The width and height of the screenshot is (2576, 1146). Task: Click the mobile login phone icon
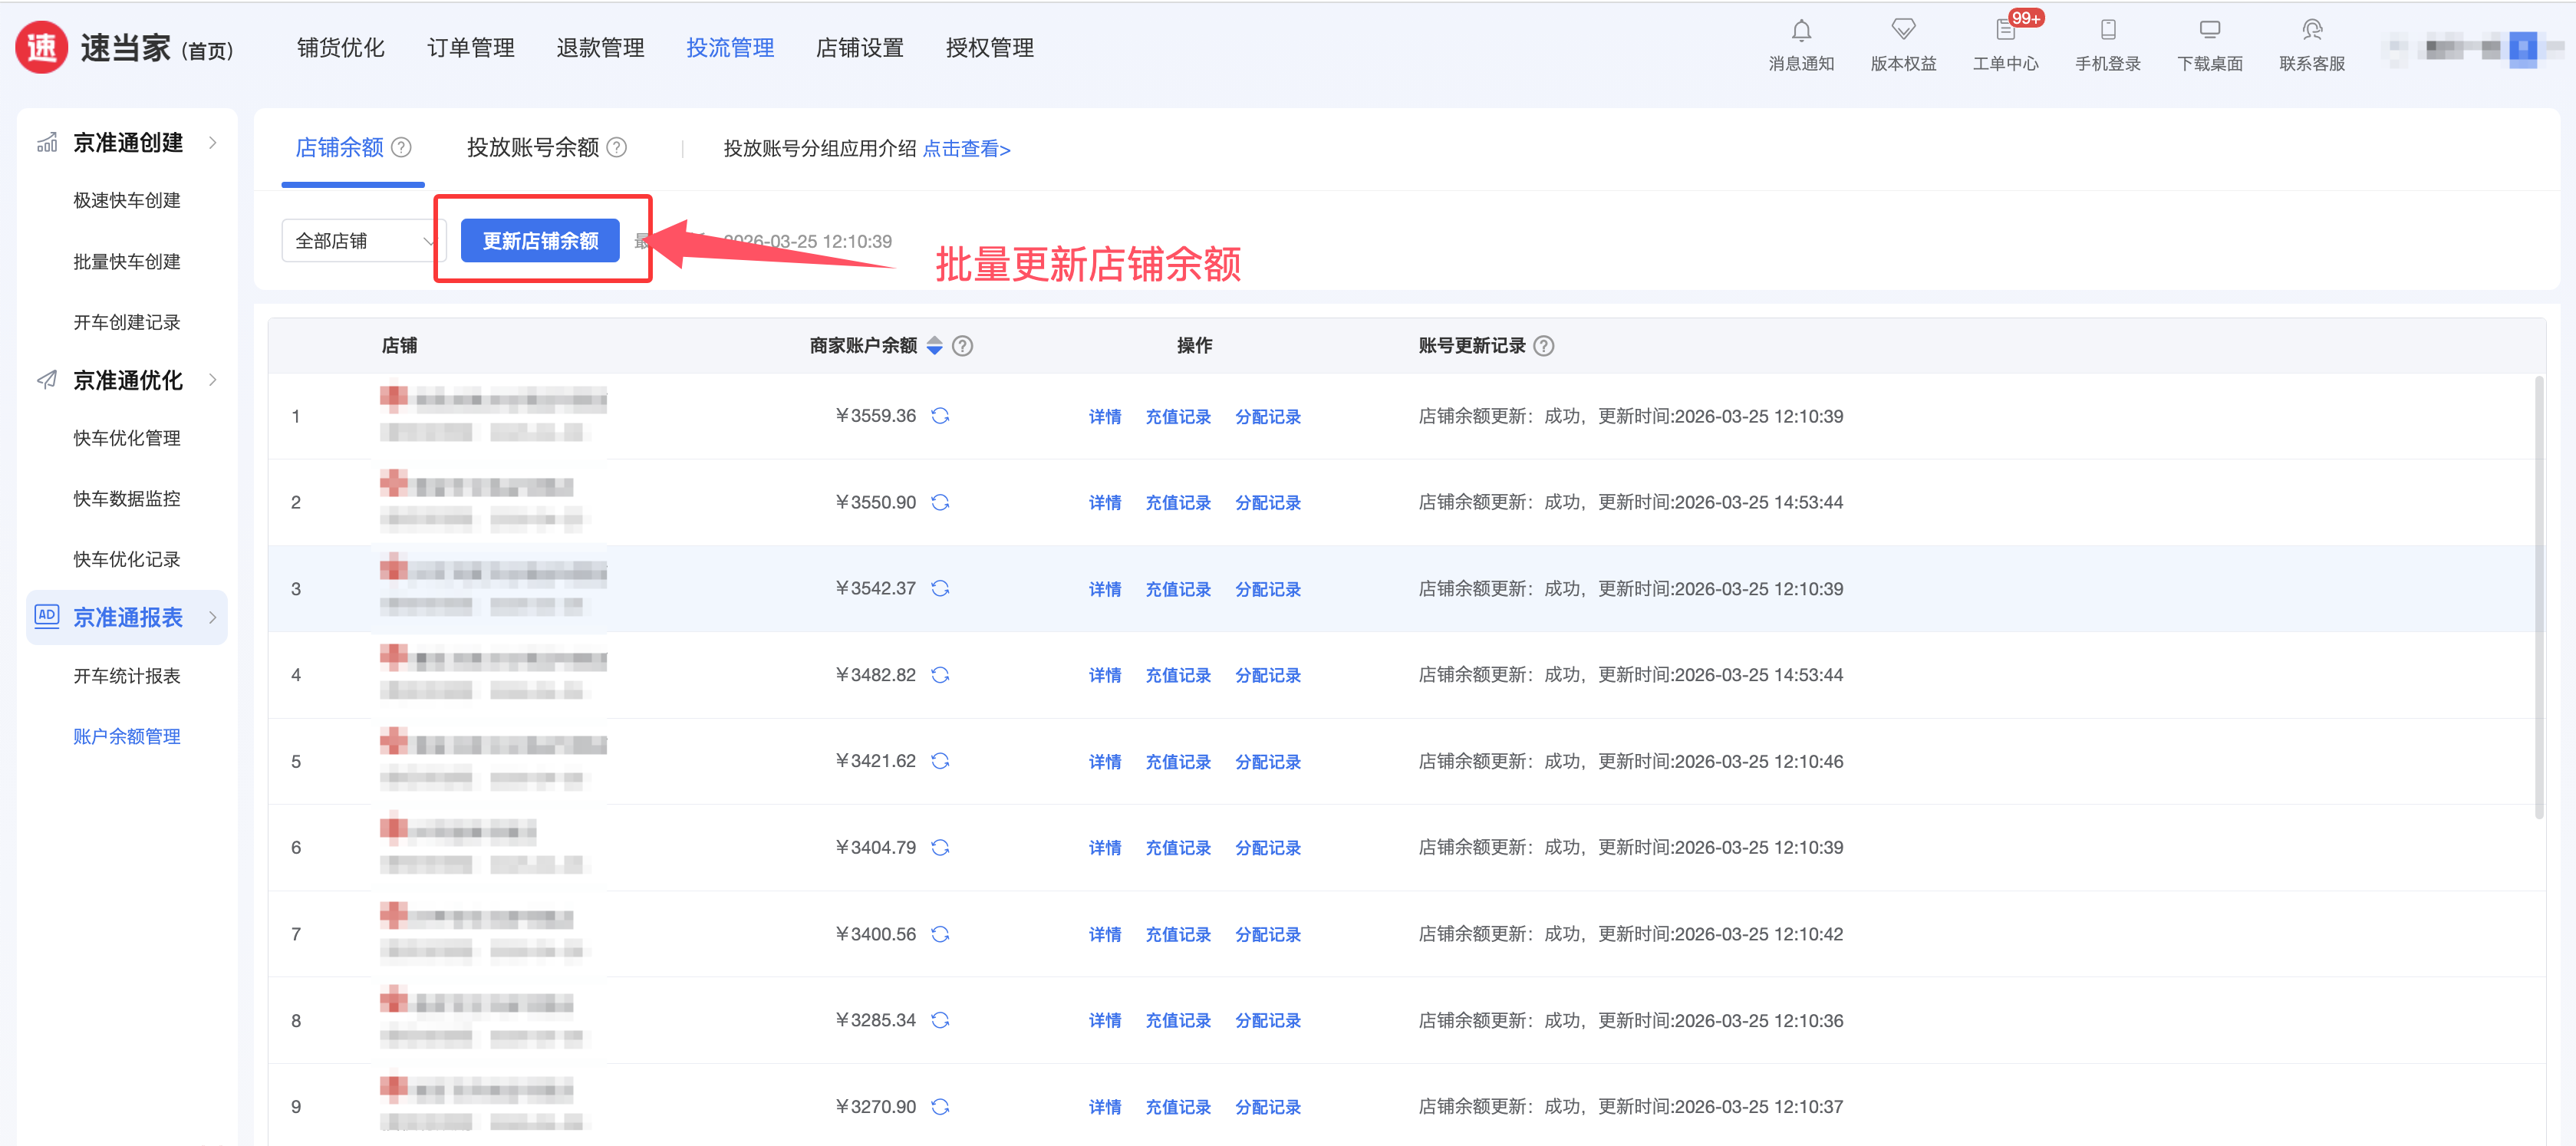coord(2107,30)
